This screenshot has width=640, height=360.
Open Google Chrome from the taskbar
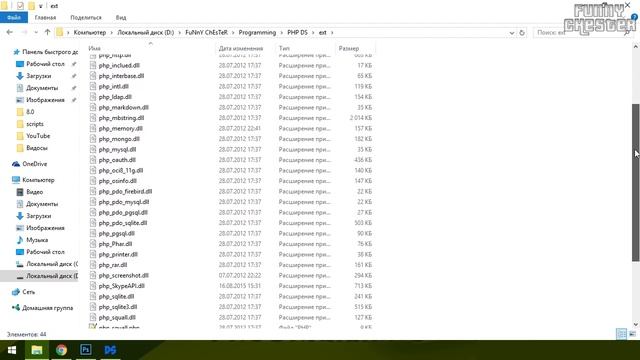[61, 350]
